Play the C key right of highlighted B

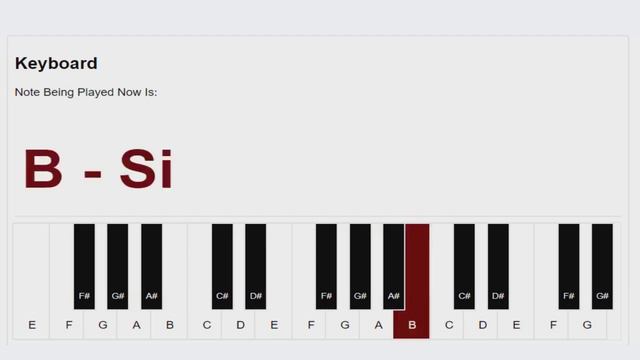(449, 324)
